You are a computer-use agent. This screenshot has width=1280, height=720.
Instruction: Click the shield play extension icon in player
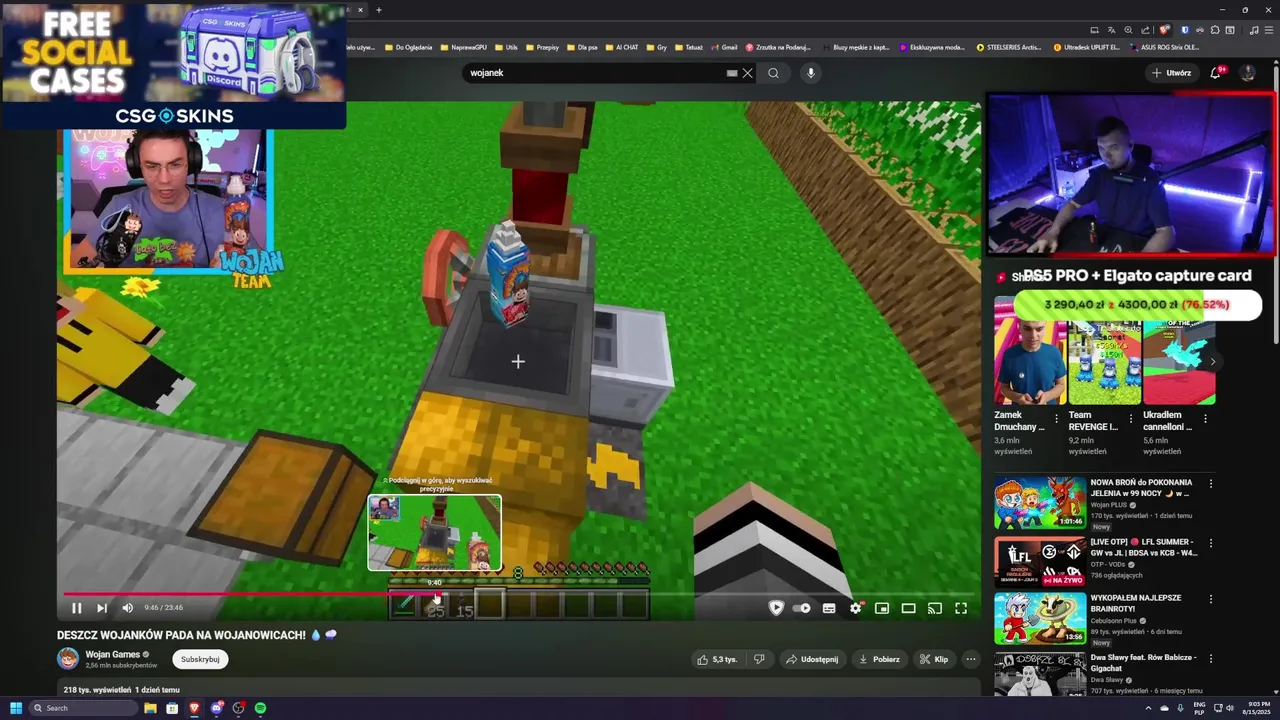tap(776, 608)
